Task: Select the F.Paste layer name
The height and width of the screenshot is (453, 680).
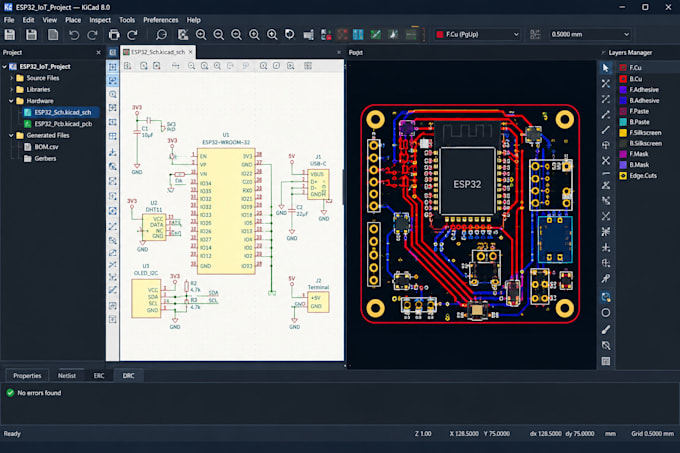Action: pos(639,111)
